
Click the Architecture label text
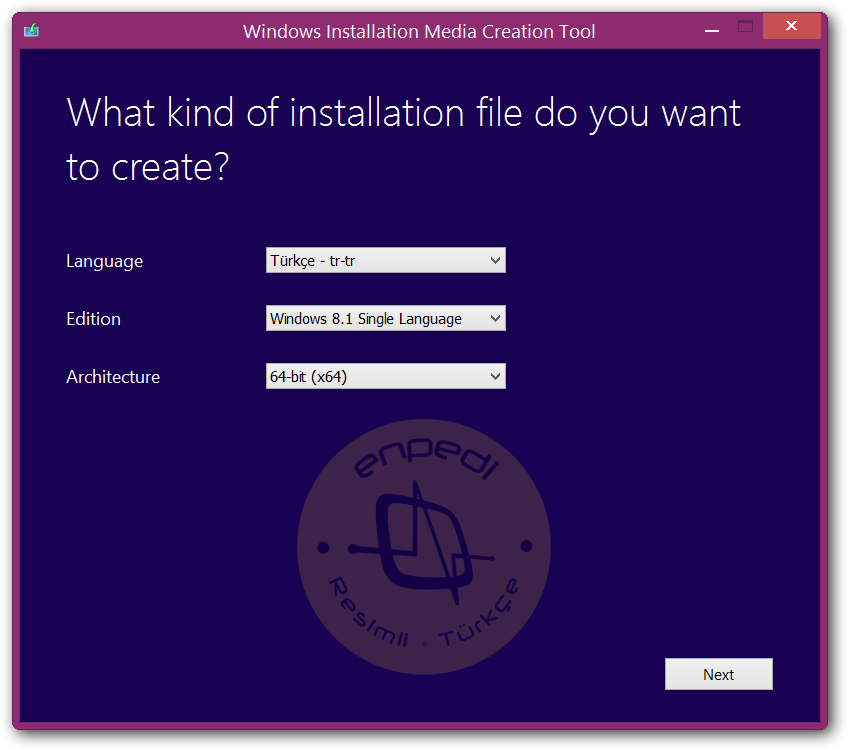click(x=113, y=376)
